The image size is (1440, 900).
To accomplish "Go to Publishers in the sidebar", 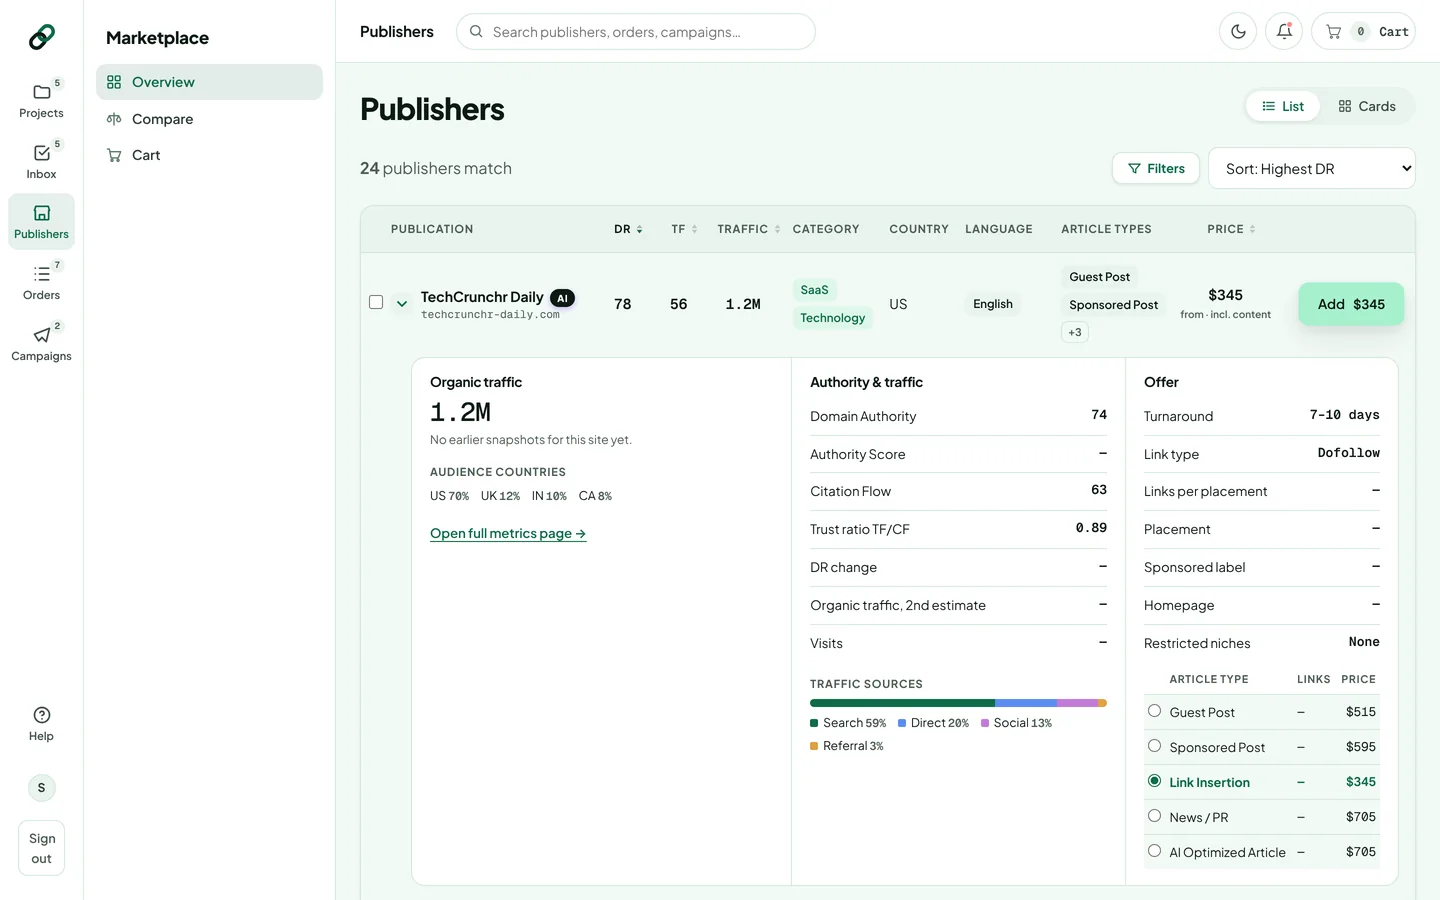I will 41,221.
